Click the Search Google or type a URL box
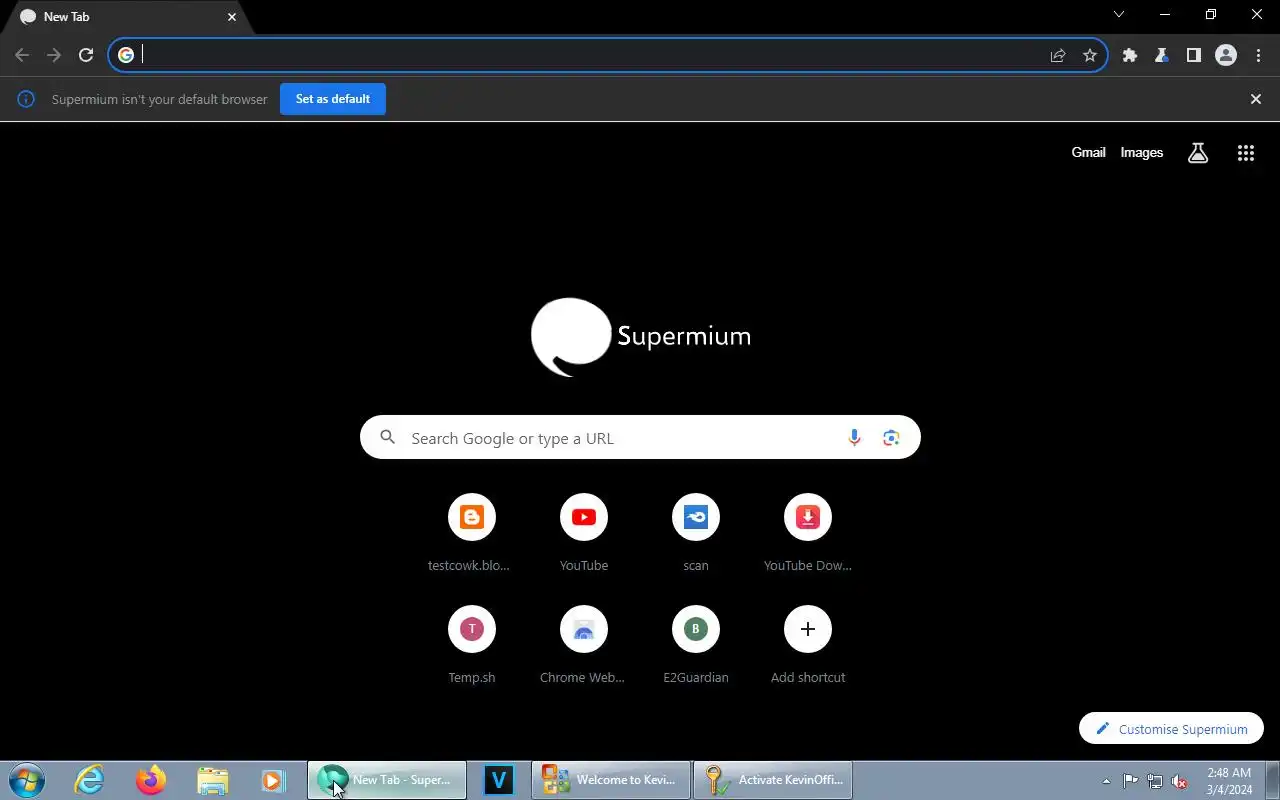 (640, 438)
